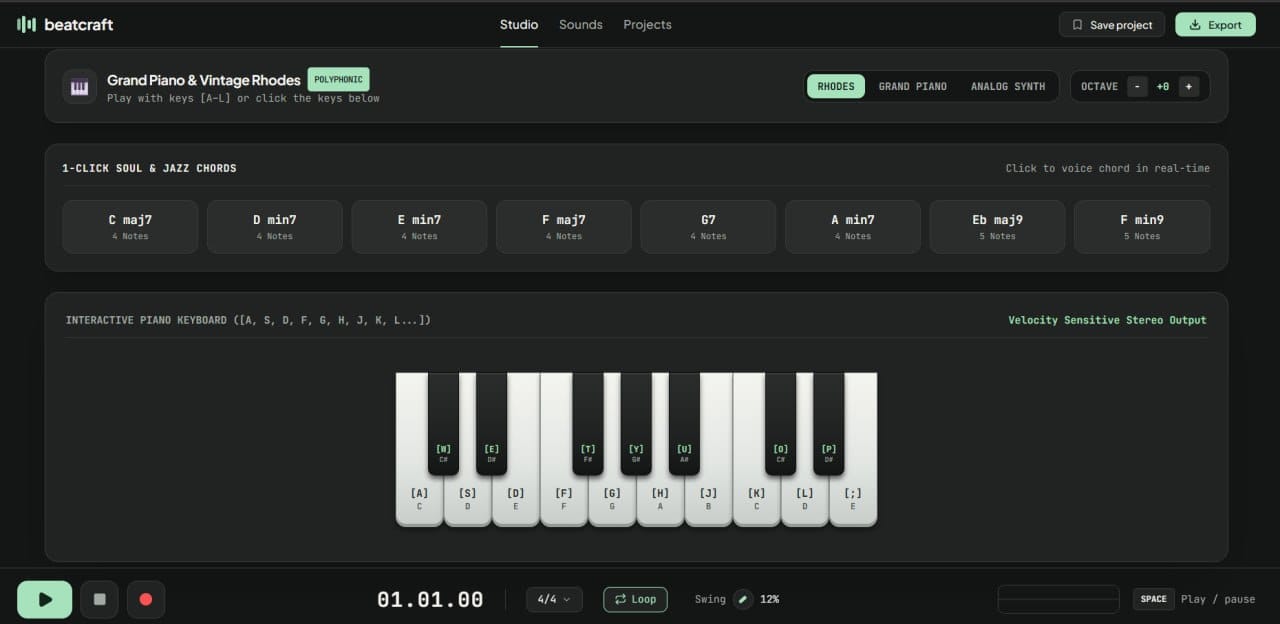Click the loop arrows icon
Screen dimensions: 1280x624
point(620,599)
